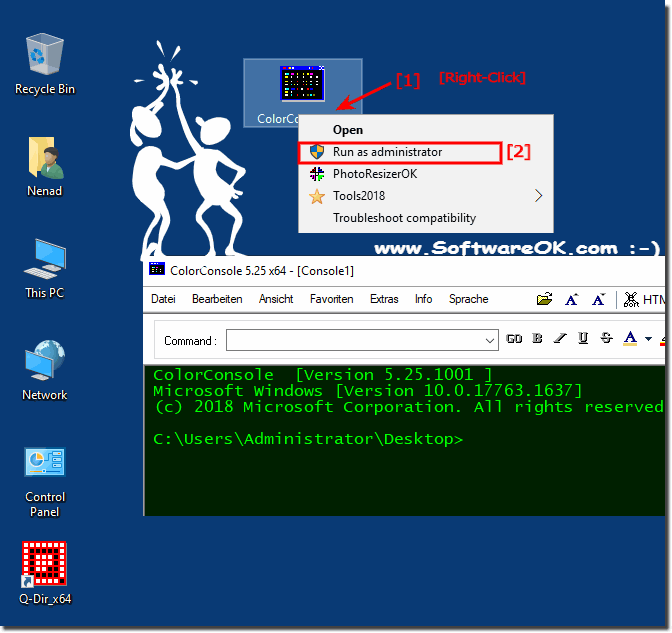Open the Info menu
Screen dimensions: 672x633
pos(423,299)
